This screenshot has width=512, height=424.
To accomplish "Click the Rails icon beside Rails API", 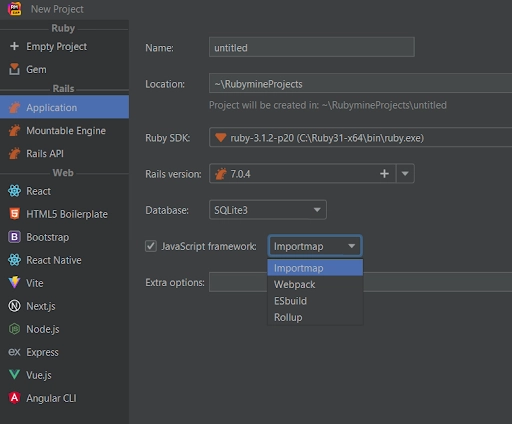I will coord(14,153).
